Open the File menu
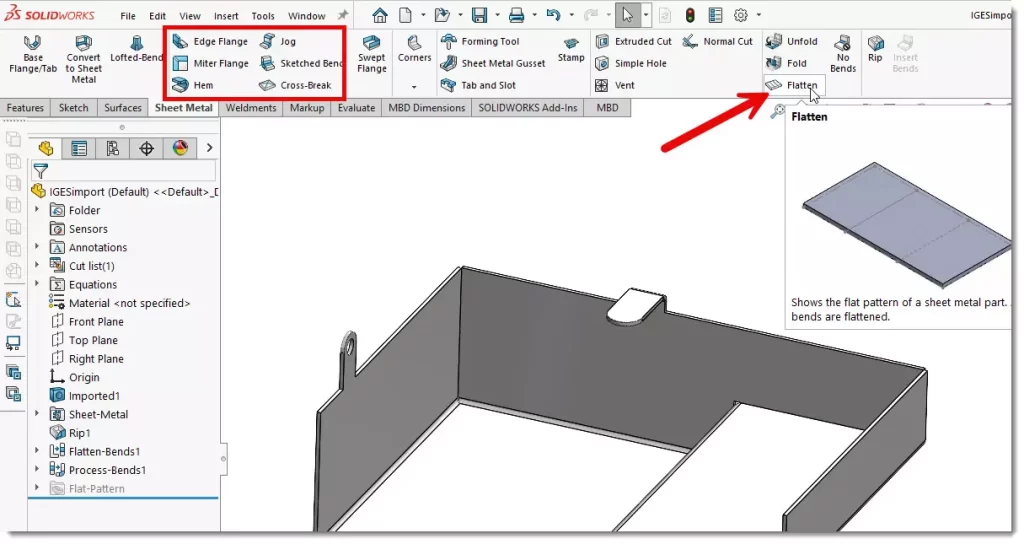Image resolution: width=1024 pixels, height=544 pixels. click(x=128, y=16)
